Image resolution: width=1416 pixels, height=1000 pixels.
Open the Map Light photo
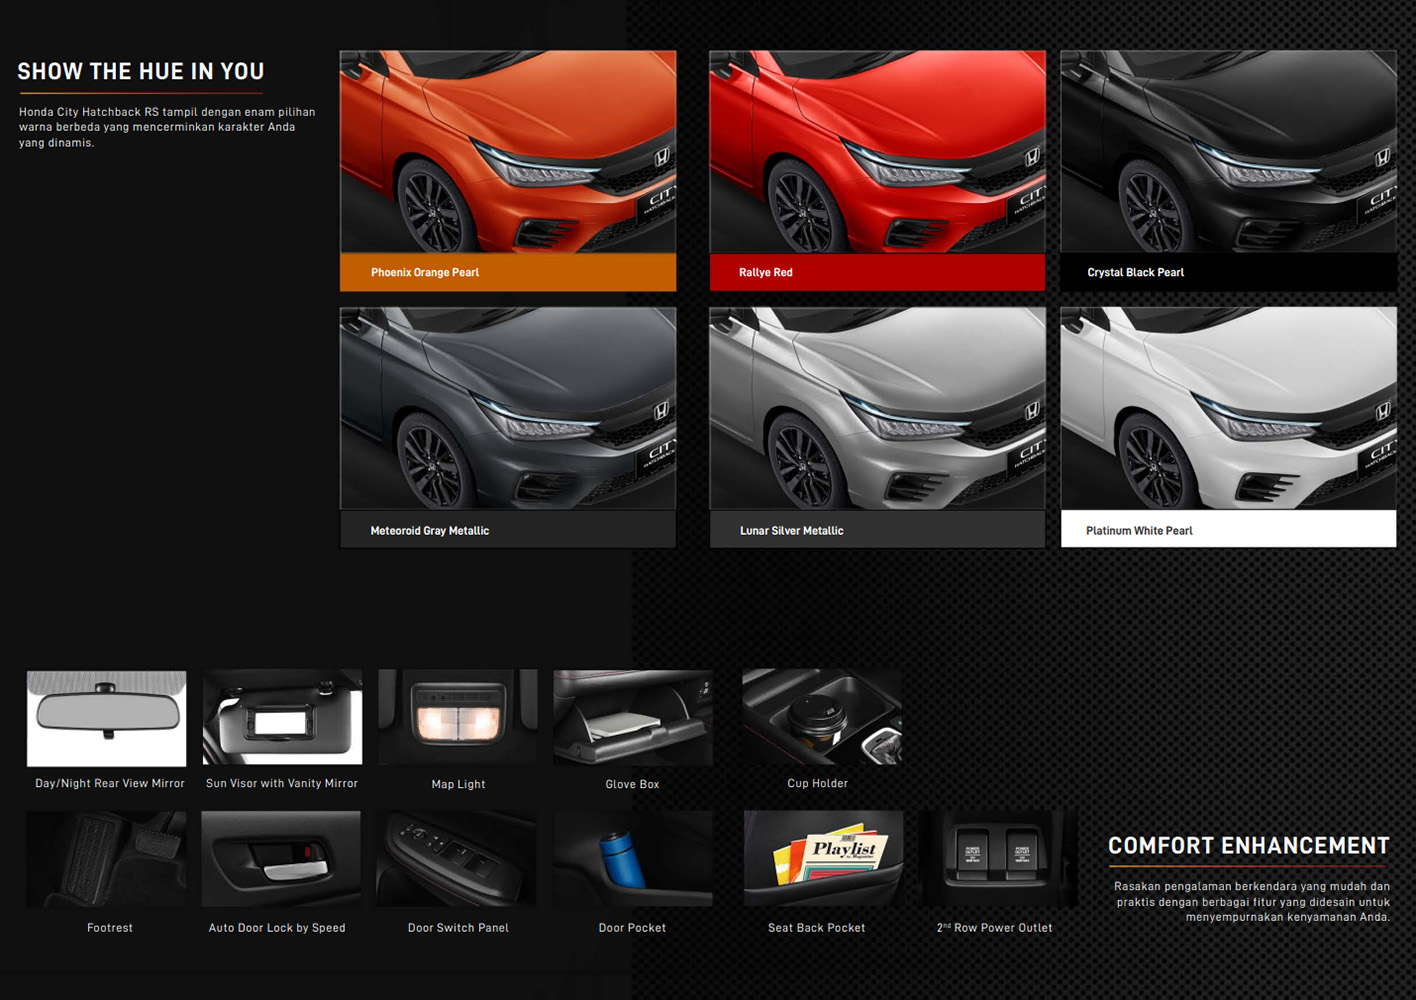[x=458, y=718]
